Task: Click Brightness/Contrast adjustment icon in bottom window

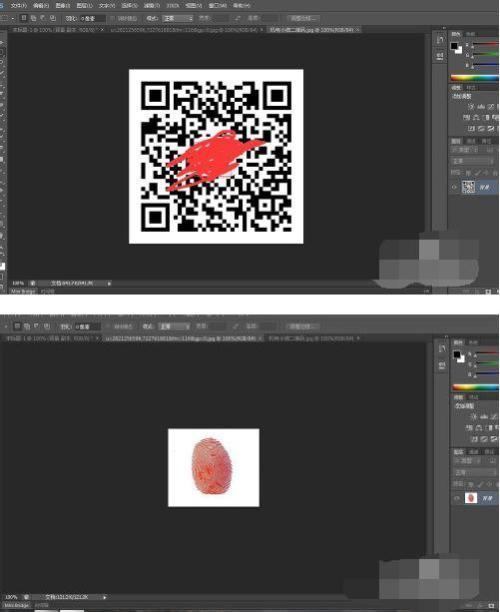Action: click(474, 416)
